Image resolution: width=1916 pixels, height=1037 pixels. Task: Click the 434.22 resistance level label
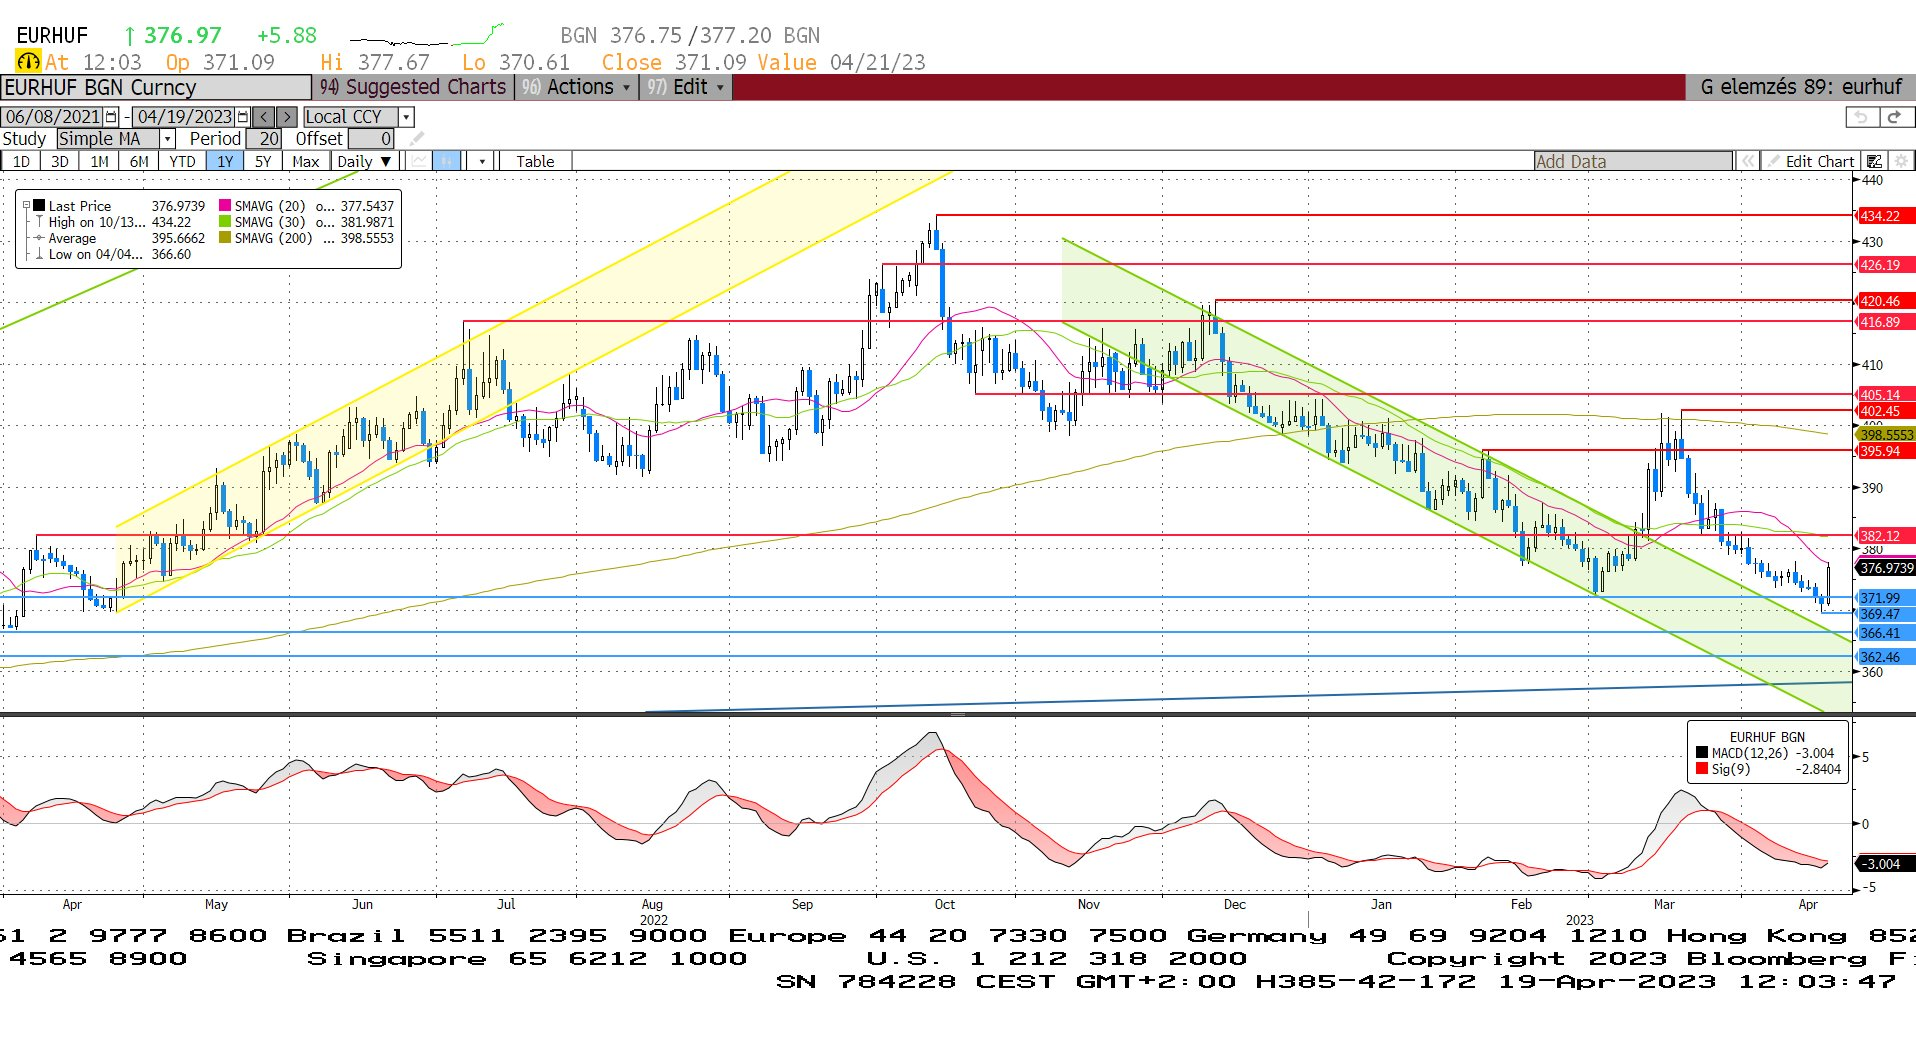pyautogui.click(x=1884, y=216)
